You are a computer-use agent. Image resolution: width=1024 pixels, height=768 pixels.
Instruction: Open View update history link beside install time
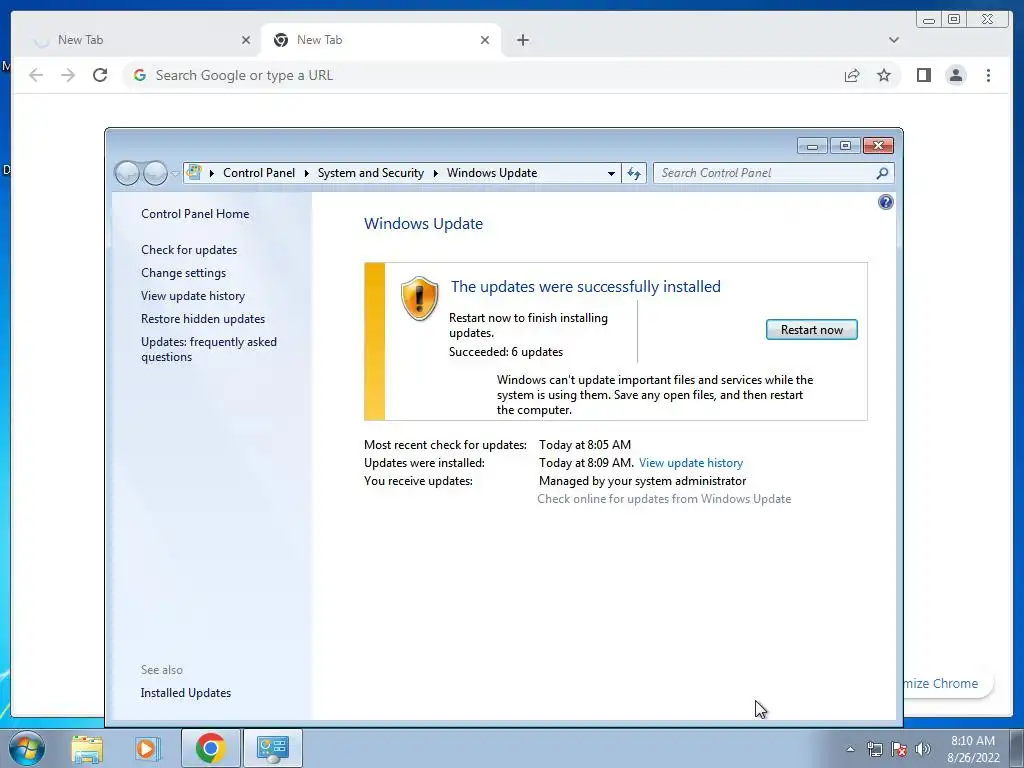[x=691, y=463]
